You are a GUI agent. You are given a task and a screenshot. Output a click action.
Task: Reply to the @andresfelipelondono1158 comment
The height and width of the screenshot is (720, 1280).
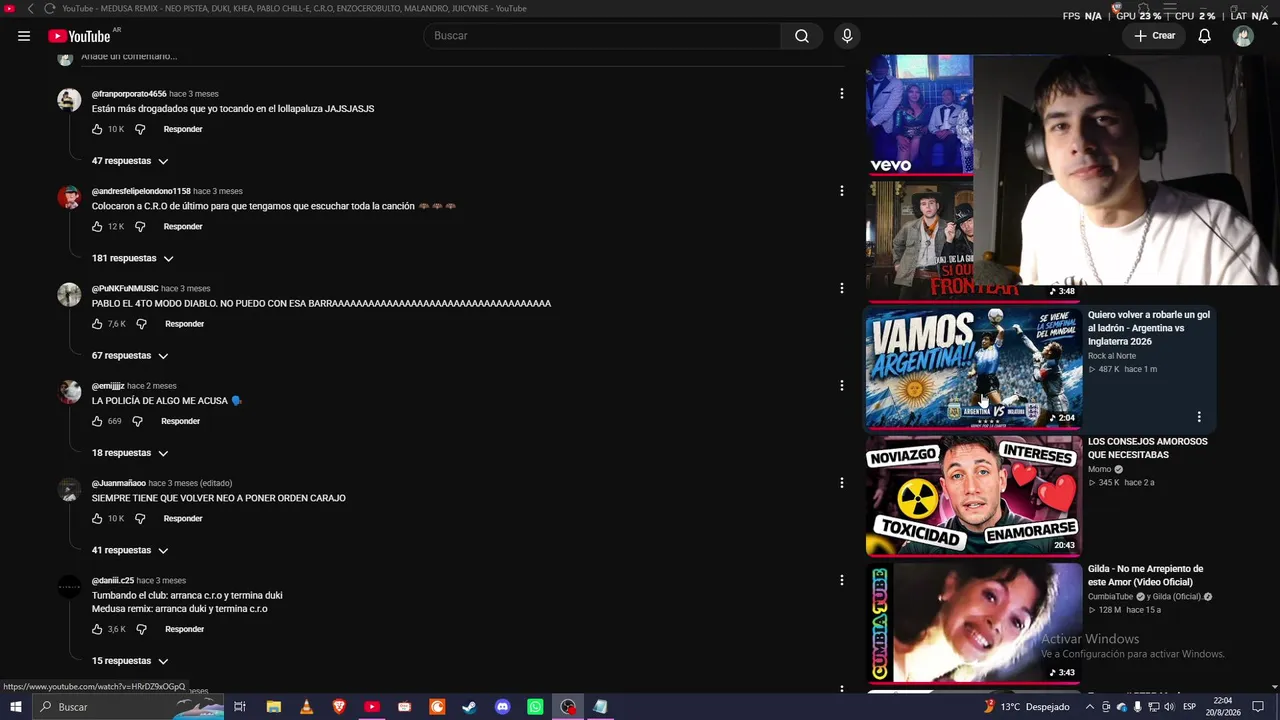(183, 227)
